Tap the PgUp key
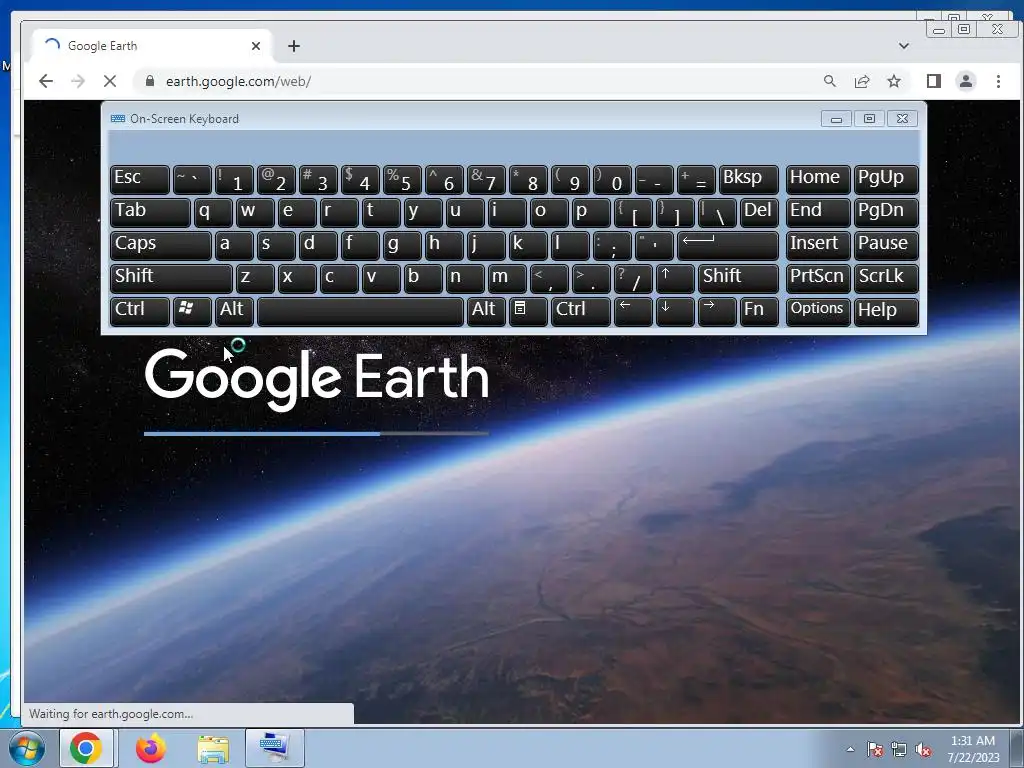1024x768 pixels. pos(886,179)
